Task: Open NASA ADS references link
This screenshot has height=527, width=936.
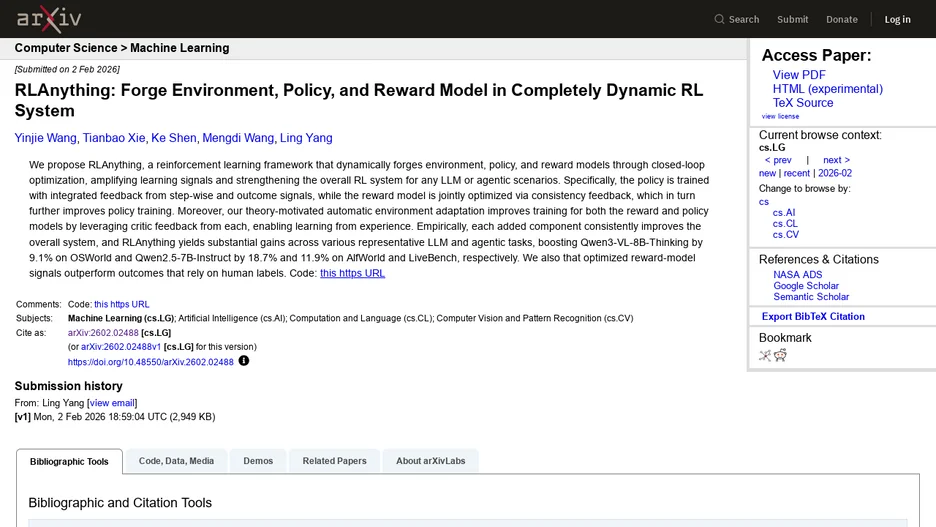Action: tap(798, 275)
